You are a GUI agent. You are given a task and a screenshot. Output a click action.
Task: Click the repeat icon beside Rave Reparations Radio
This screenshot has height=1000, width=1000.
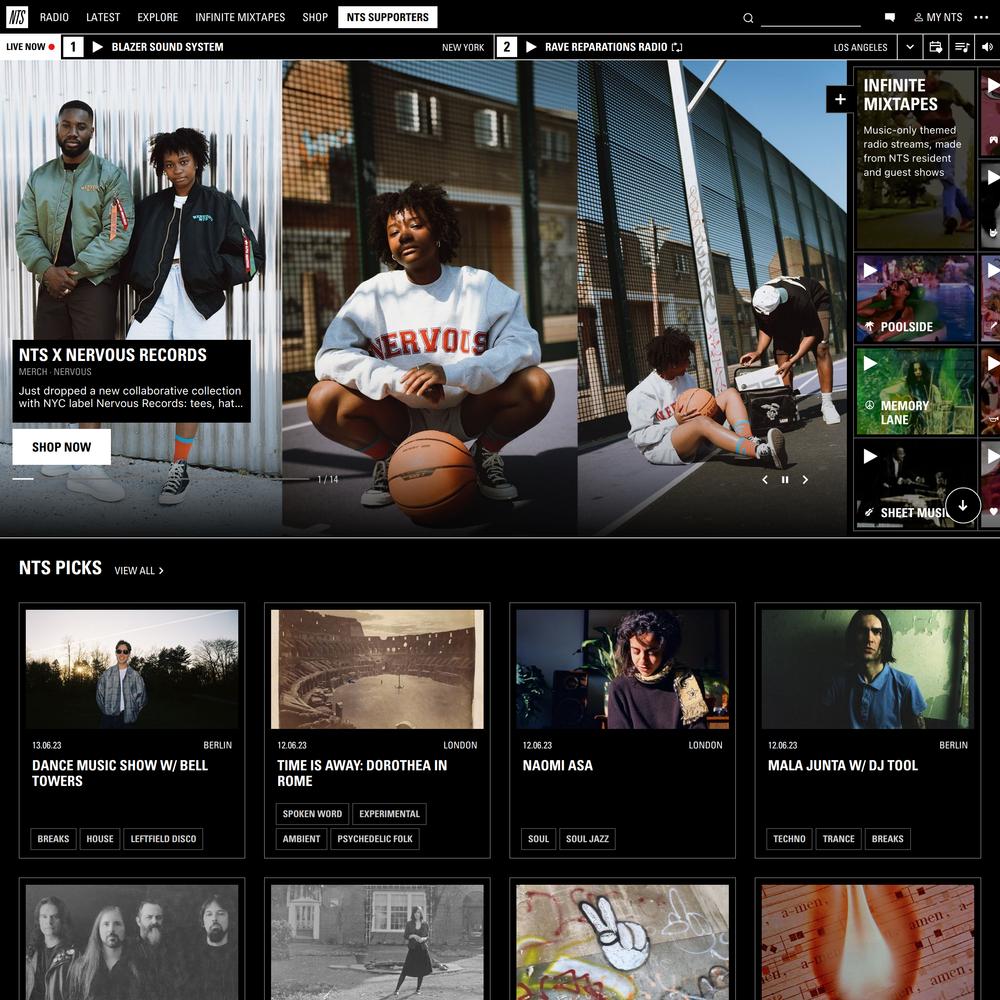(677, 47)
